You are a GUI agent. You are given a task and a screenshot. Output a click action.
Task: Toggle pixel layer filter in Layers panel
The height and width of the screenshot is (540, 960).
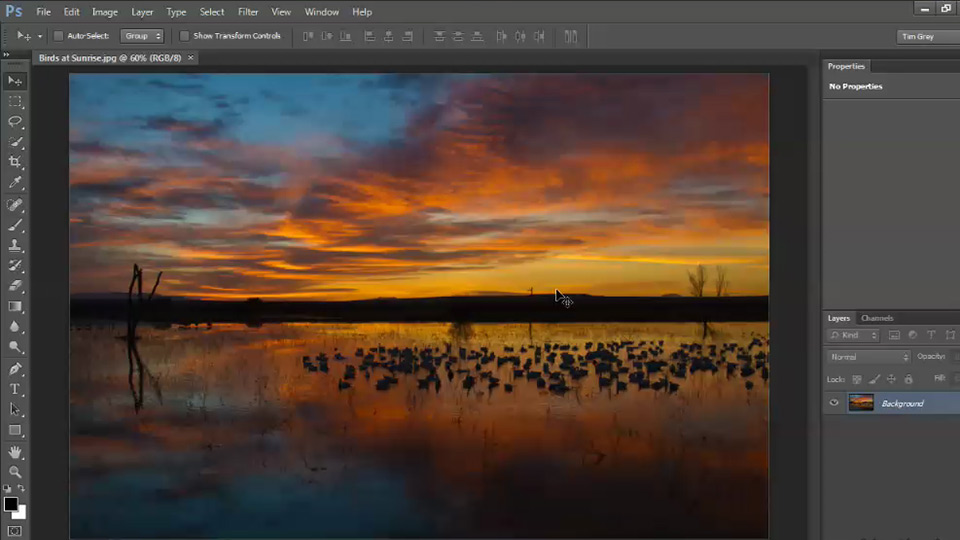[x=894, y=335]
